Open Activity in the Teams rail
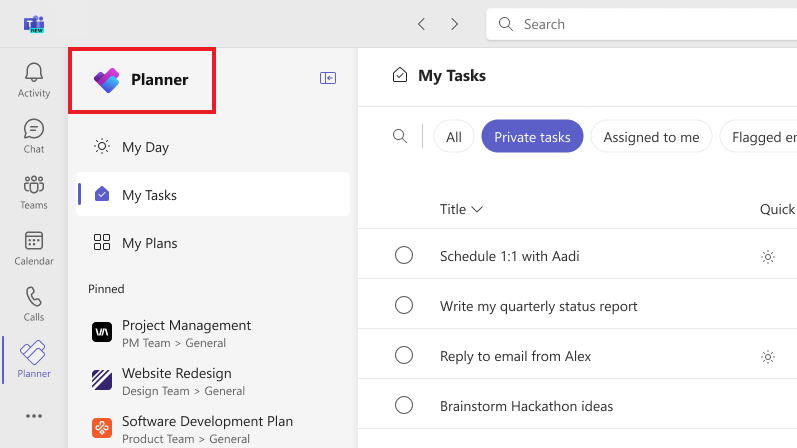The height and width of the screenshot is (448, 797). (x=34, y=80)
